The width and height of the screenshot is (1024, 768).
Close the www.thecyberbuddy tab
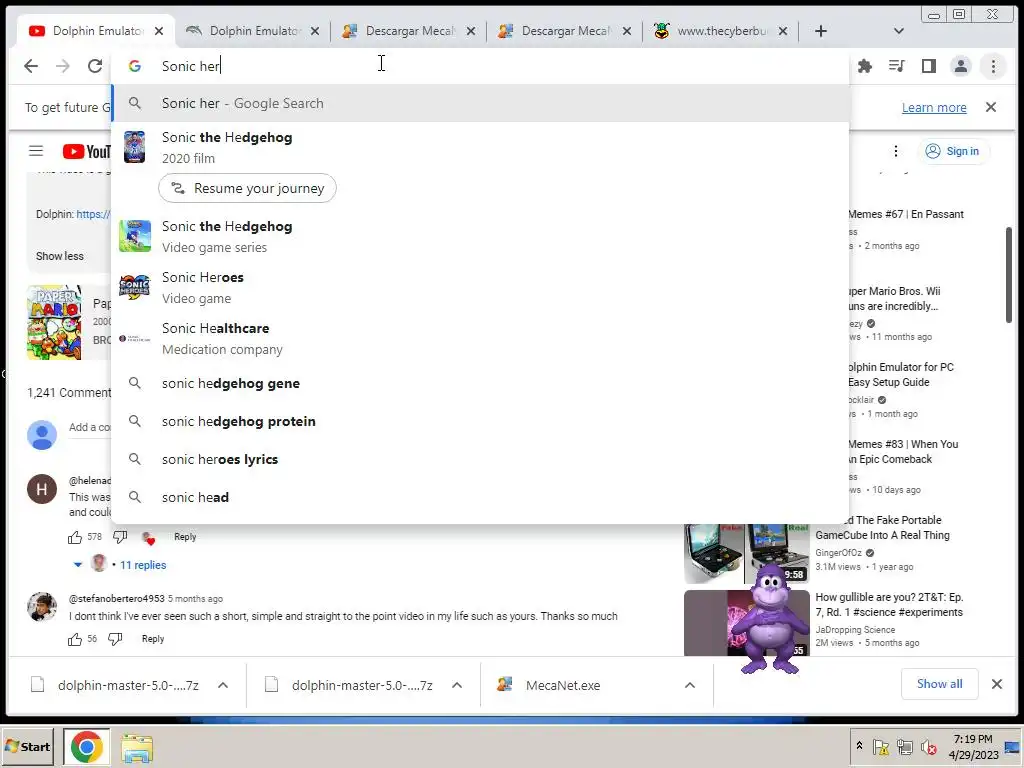(783, 31)
